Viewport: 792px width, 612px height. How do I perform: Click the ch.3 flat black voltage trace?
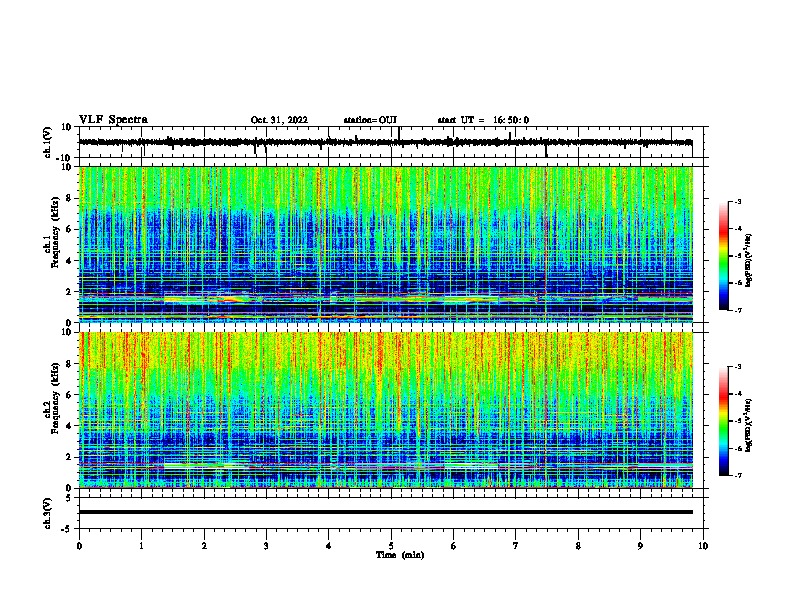(x=386, y=512)
